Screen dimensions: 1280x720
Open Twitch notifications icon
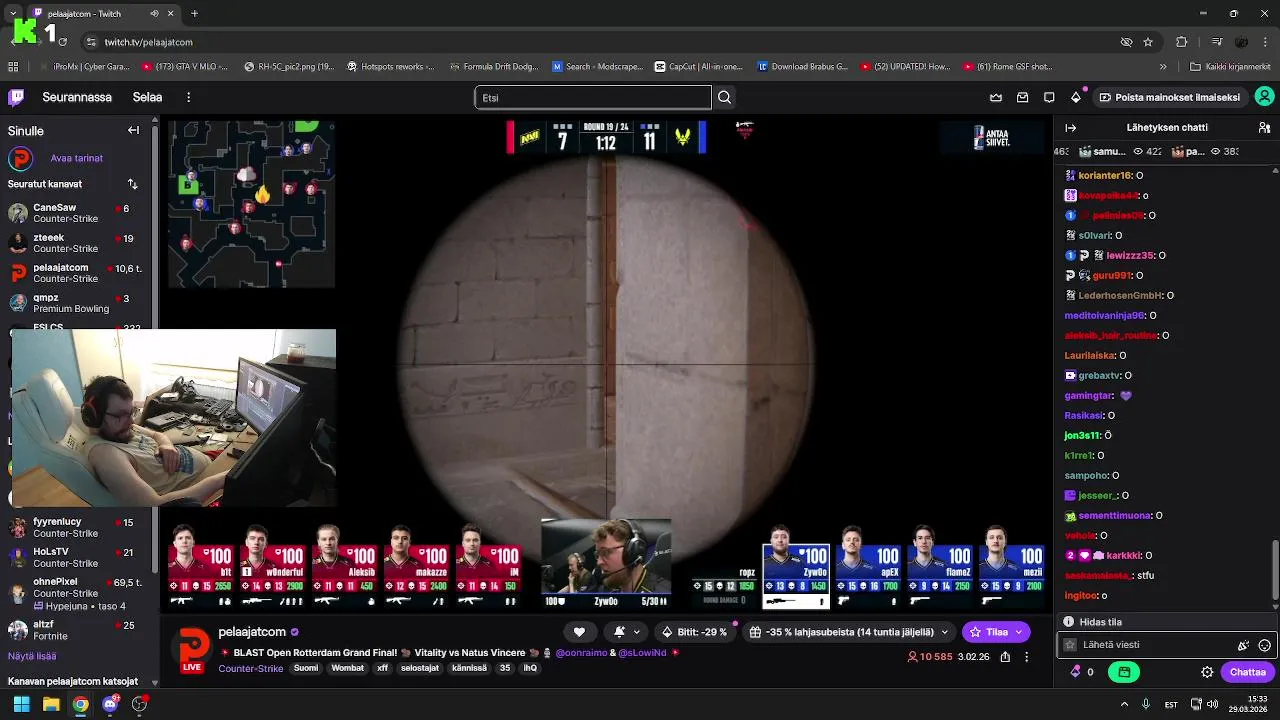1049,97
